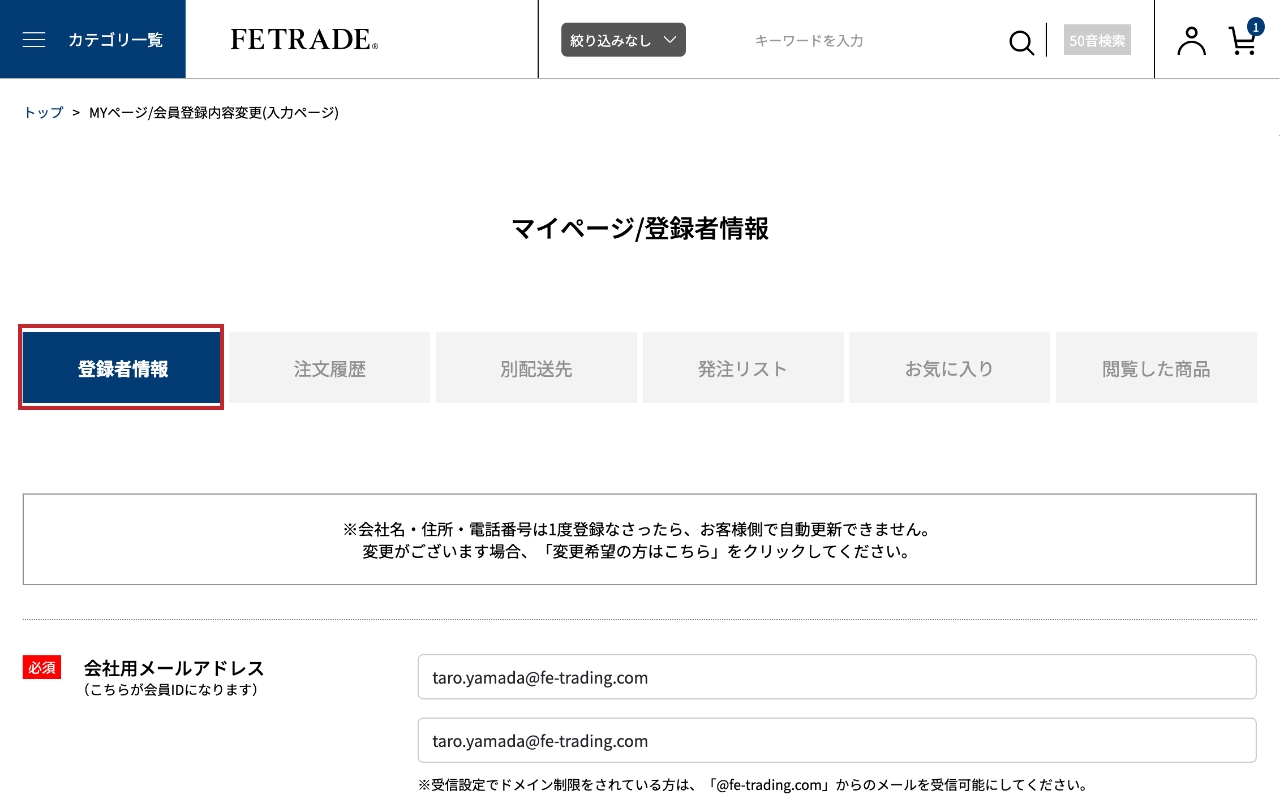View the 閲覧した商品 tab
Viewport: 1280px width, 806px height.
[x=1156, y=369]
